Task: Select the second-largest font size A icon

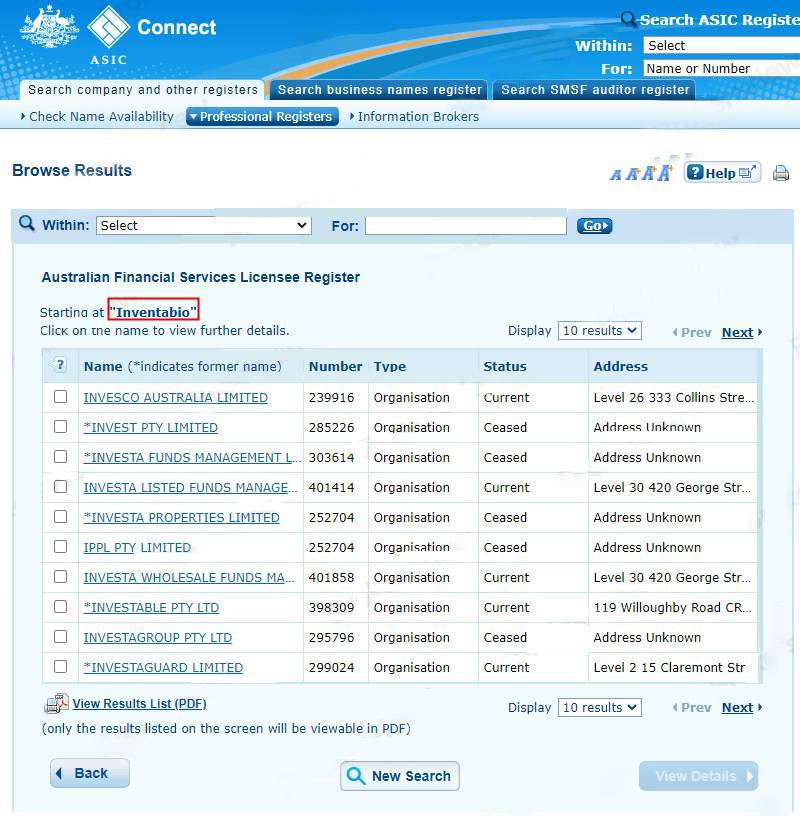Action: pos(648,173)
